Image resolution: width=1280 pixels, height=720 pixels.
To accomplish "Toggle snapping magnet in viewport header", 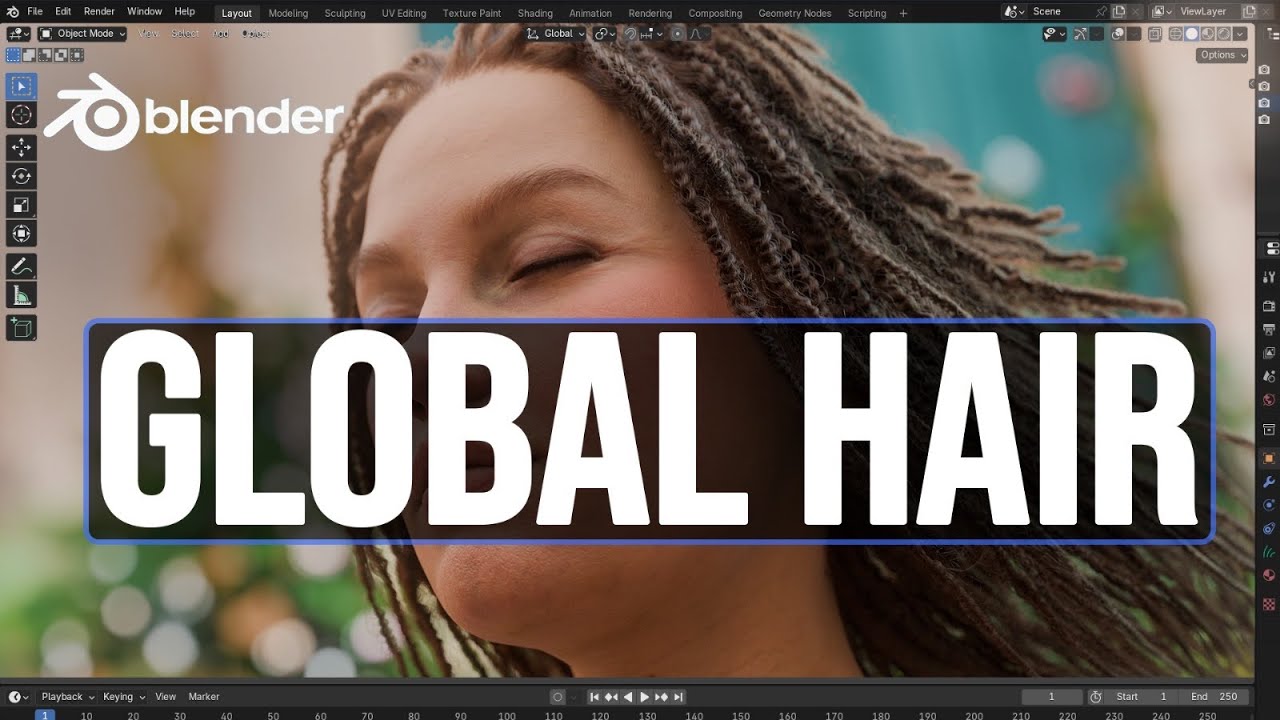I will 630,34.
